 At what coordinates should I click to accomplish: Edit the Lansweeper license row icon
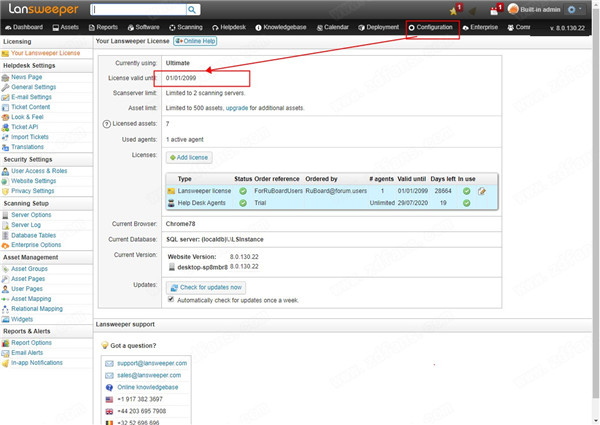point(482,191)
